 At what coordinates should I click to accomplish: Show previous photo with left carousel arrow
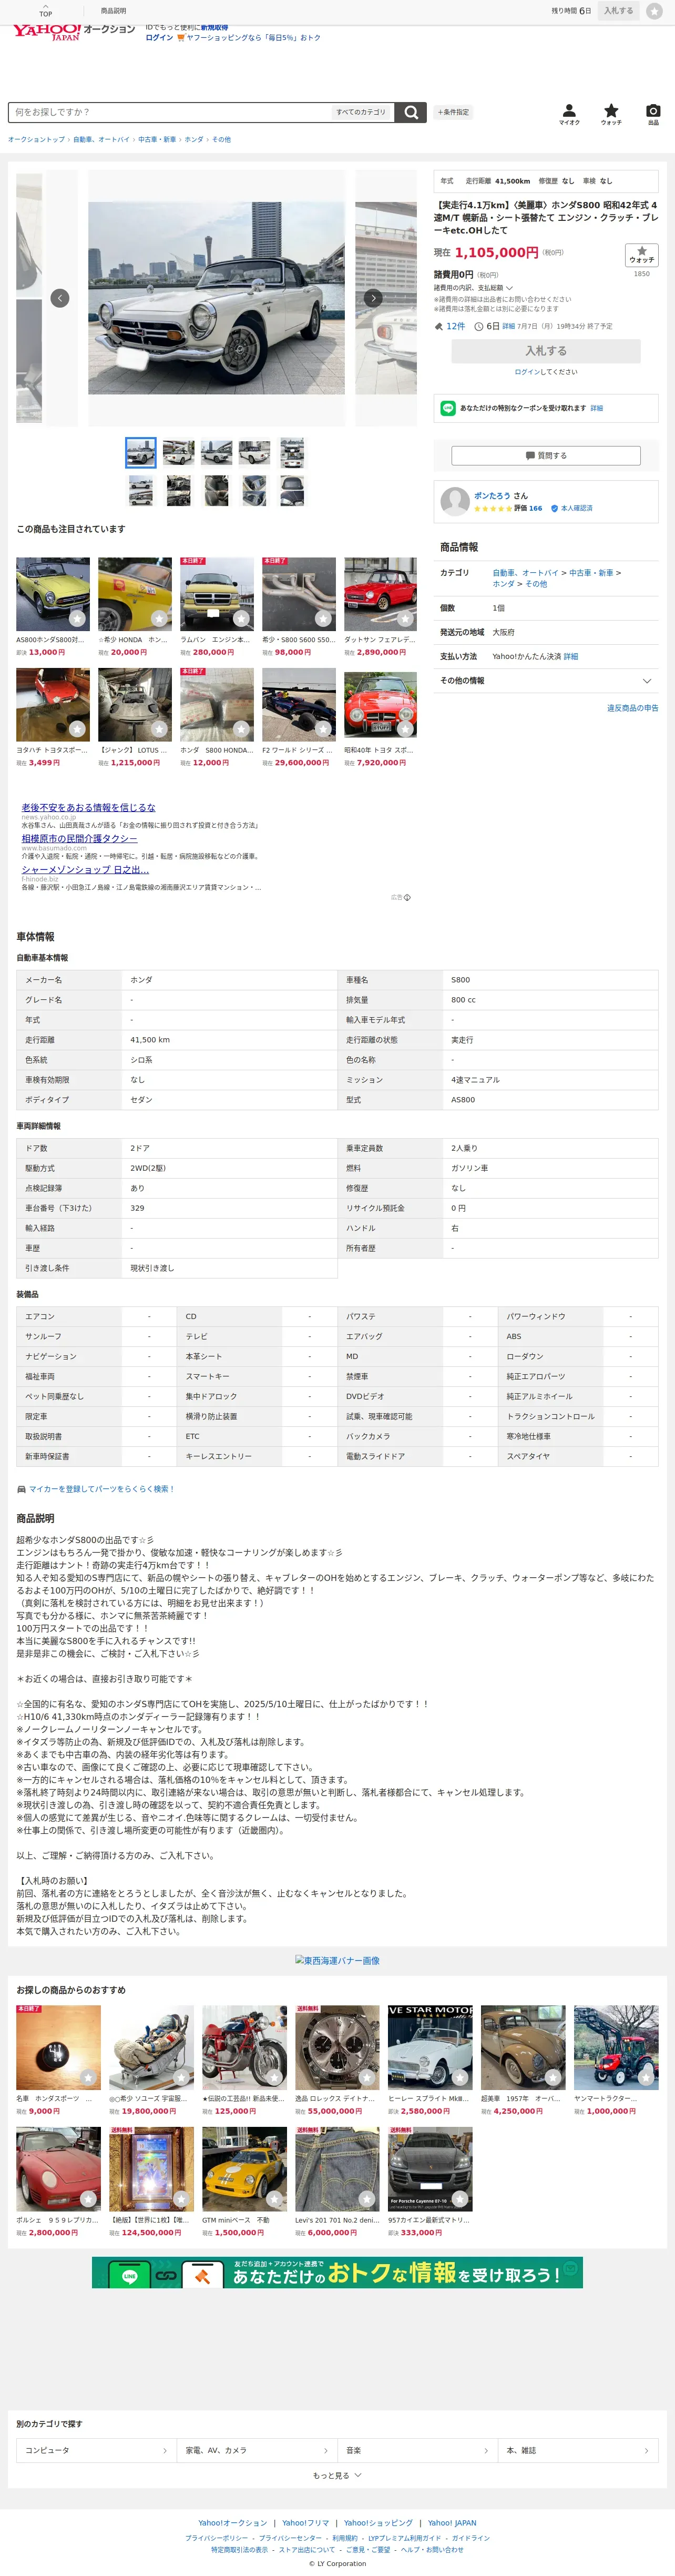[x=60, y=298]
